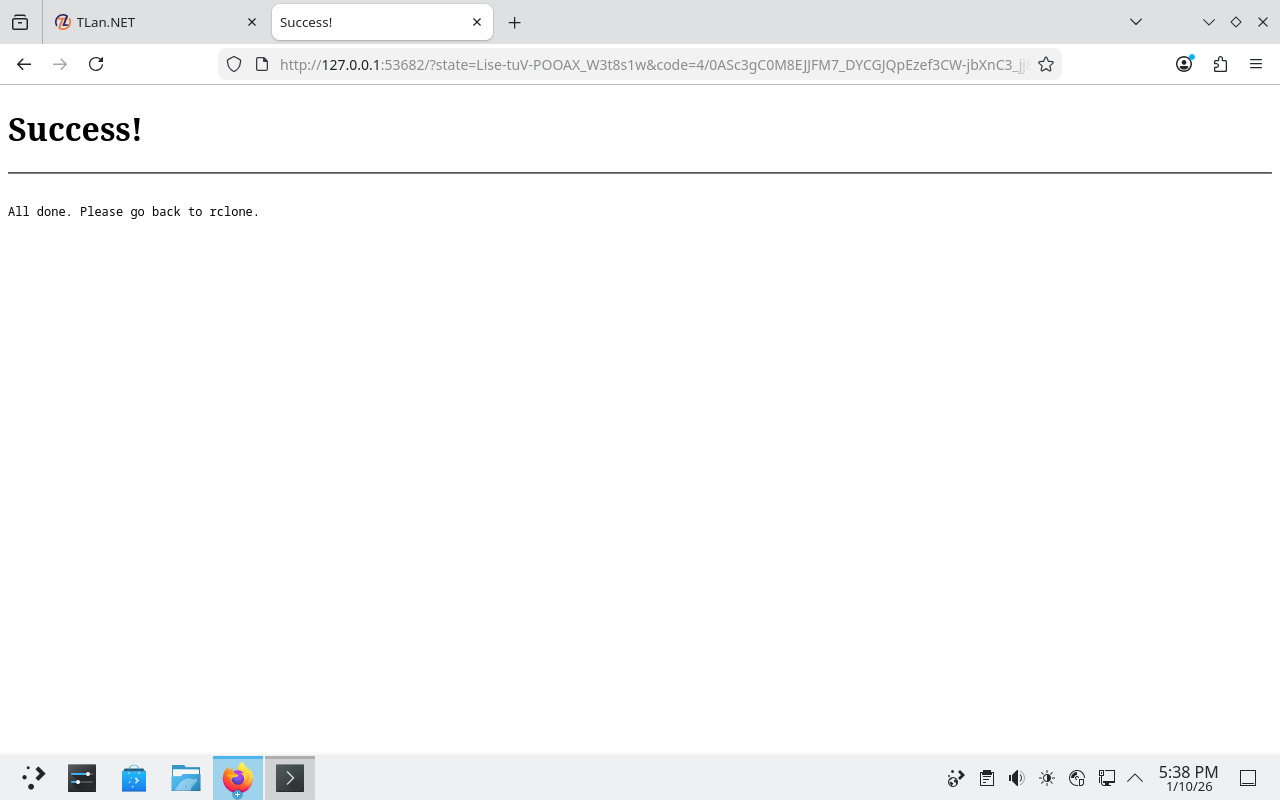Switch to the TLan.NET tab

[x=150, y=22]
